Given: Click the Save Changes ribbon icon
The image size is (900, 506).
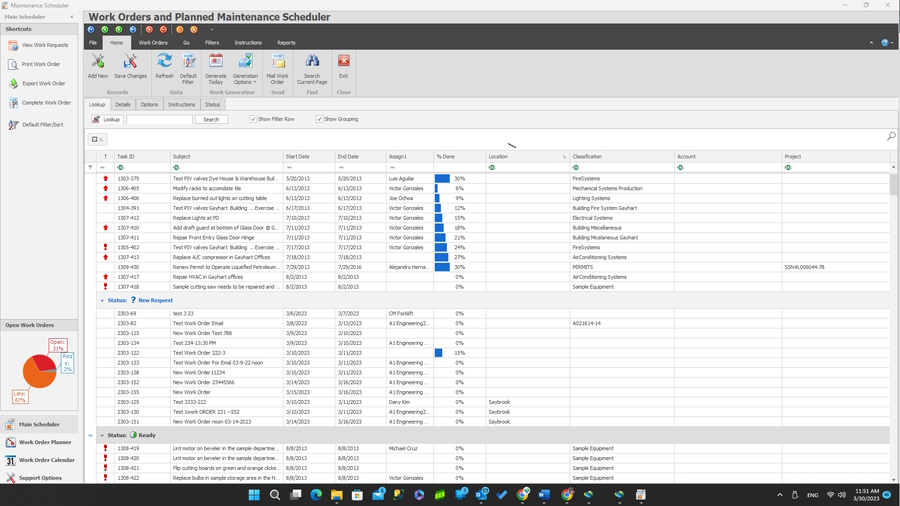Looking at the screenshot, I should [x=130, y=61].
